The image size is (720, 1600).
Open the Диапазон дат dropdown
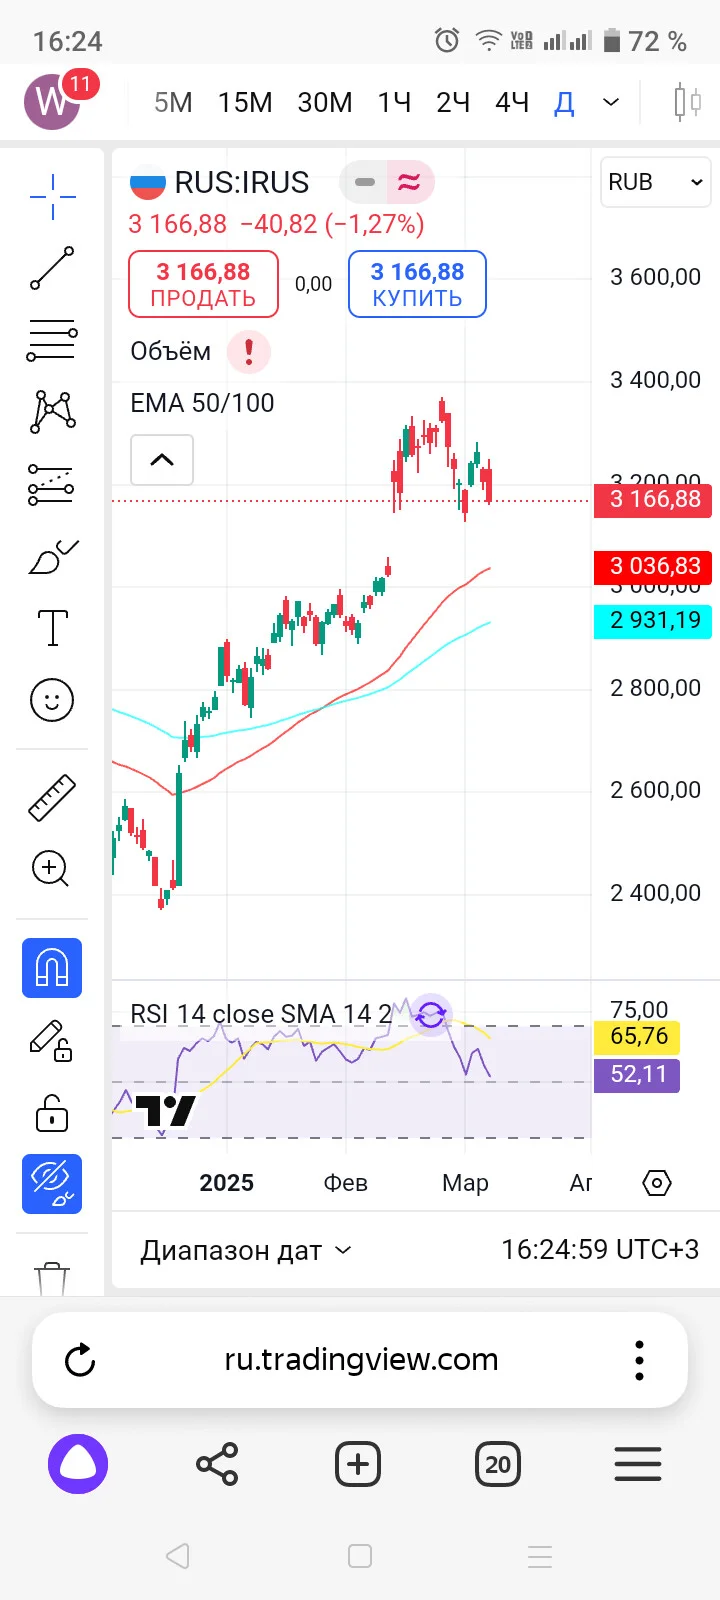[246, 1250]
